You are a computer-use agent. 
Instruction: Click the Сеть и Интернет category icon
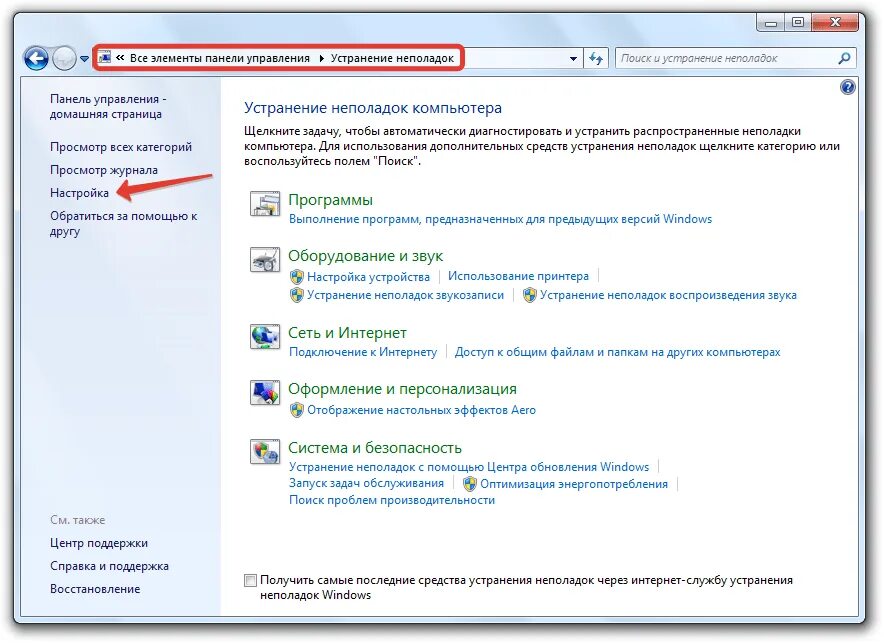[x=265, y=337]
